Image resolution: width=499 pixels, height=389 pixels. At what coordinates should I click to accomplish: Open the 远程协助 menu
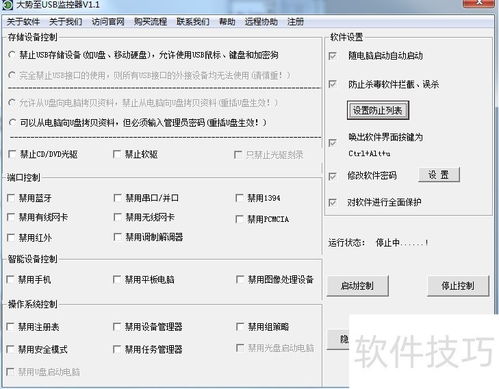click(261, 22)
